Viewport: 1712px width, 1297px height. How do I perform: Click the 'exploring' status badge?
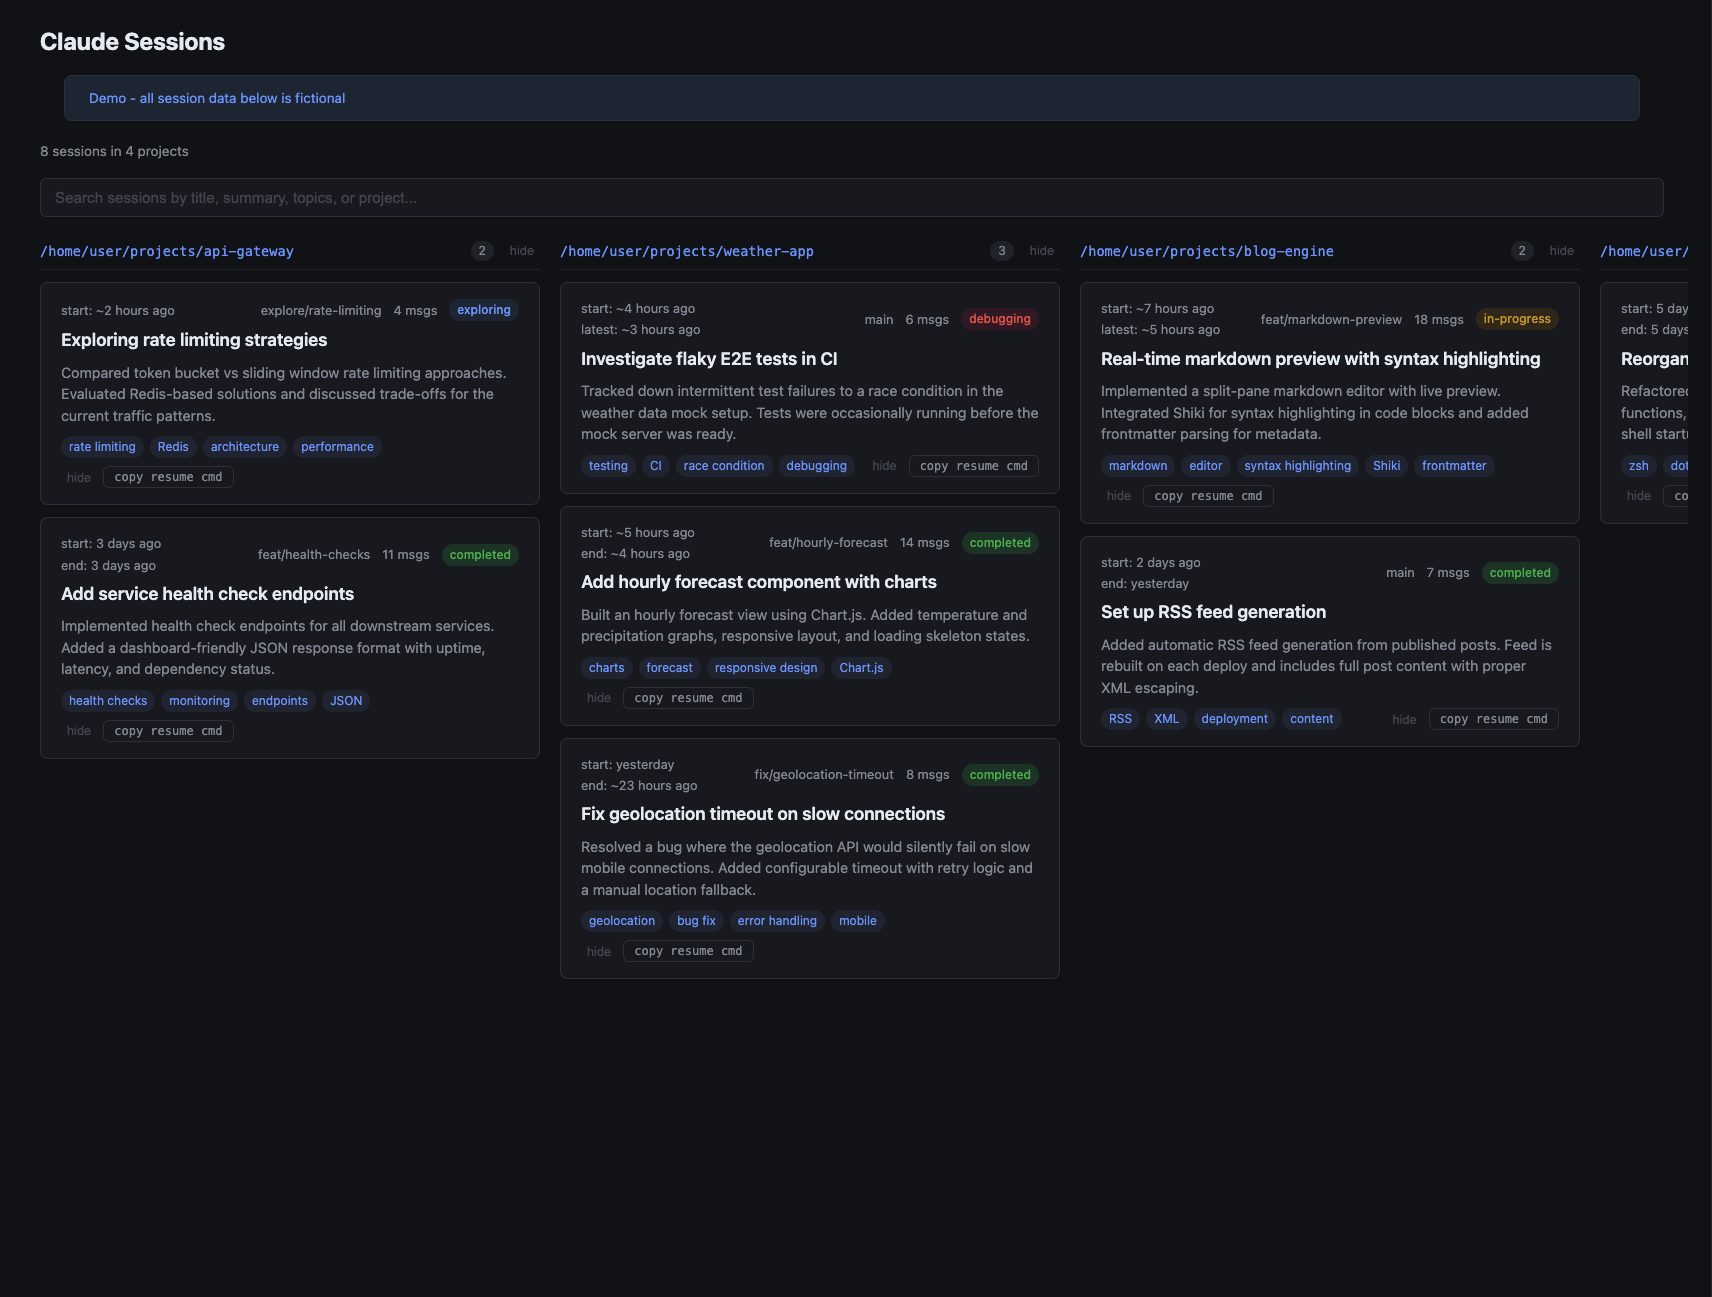pyautogui.click(x=484, y=310)
